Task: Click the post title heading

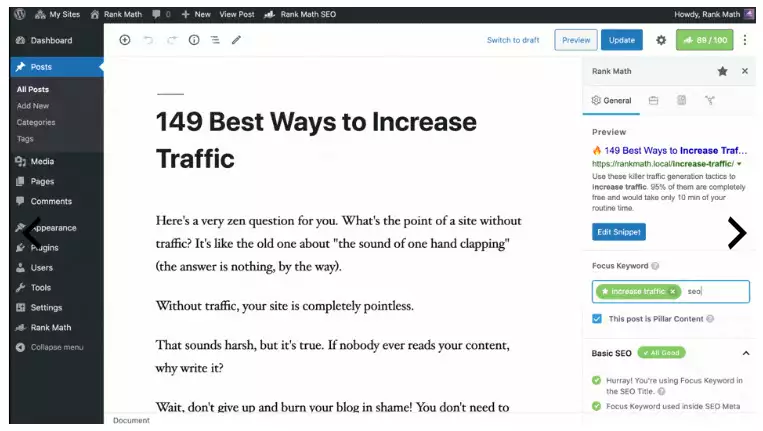Action: [x=316, y=140]
